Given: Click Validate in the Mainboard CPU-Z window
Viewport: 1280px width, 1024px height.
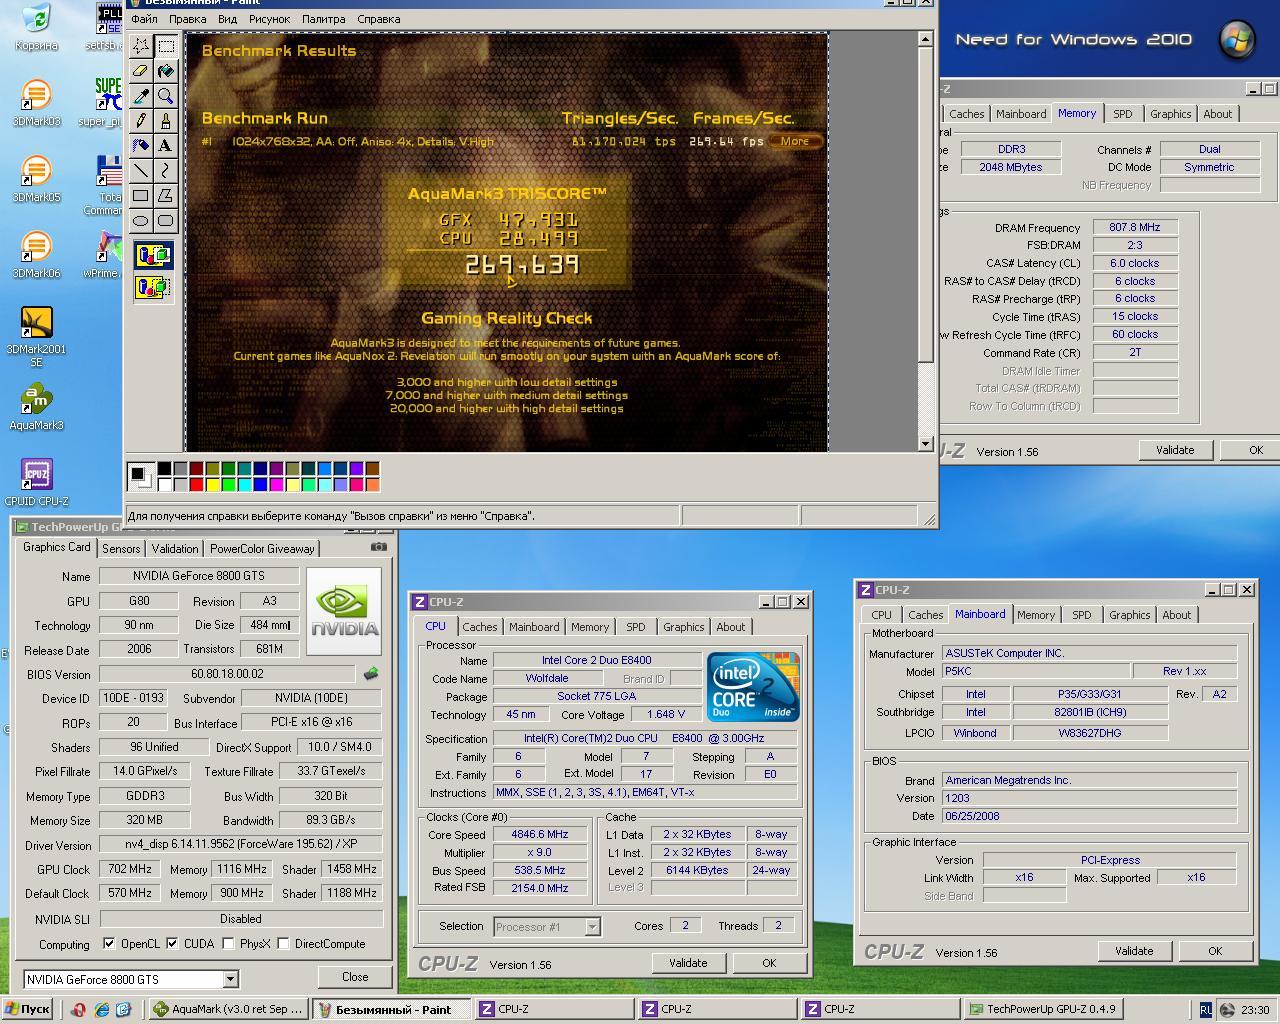Looking at the screenshot, I should 1134,951.
